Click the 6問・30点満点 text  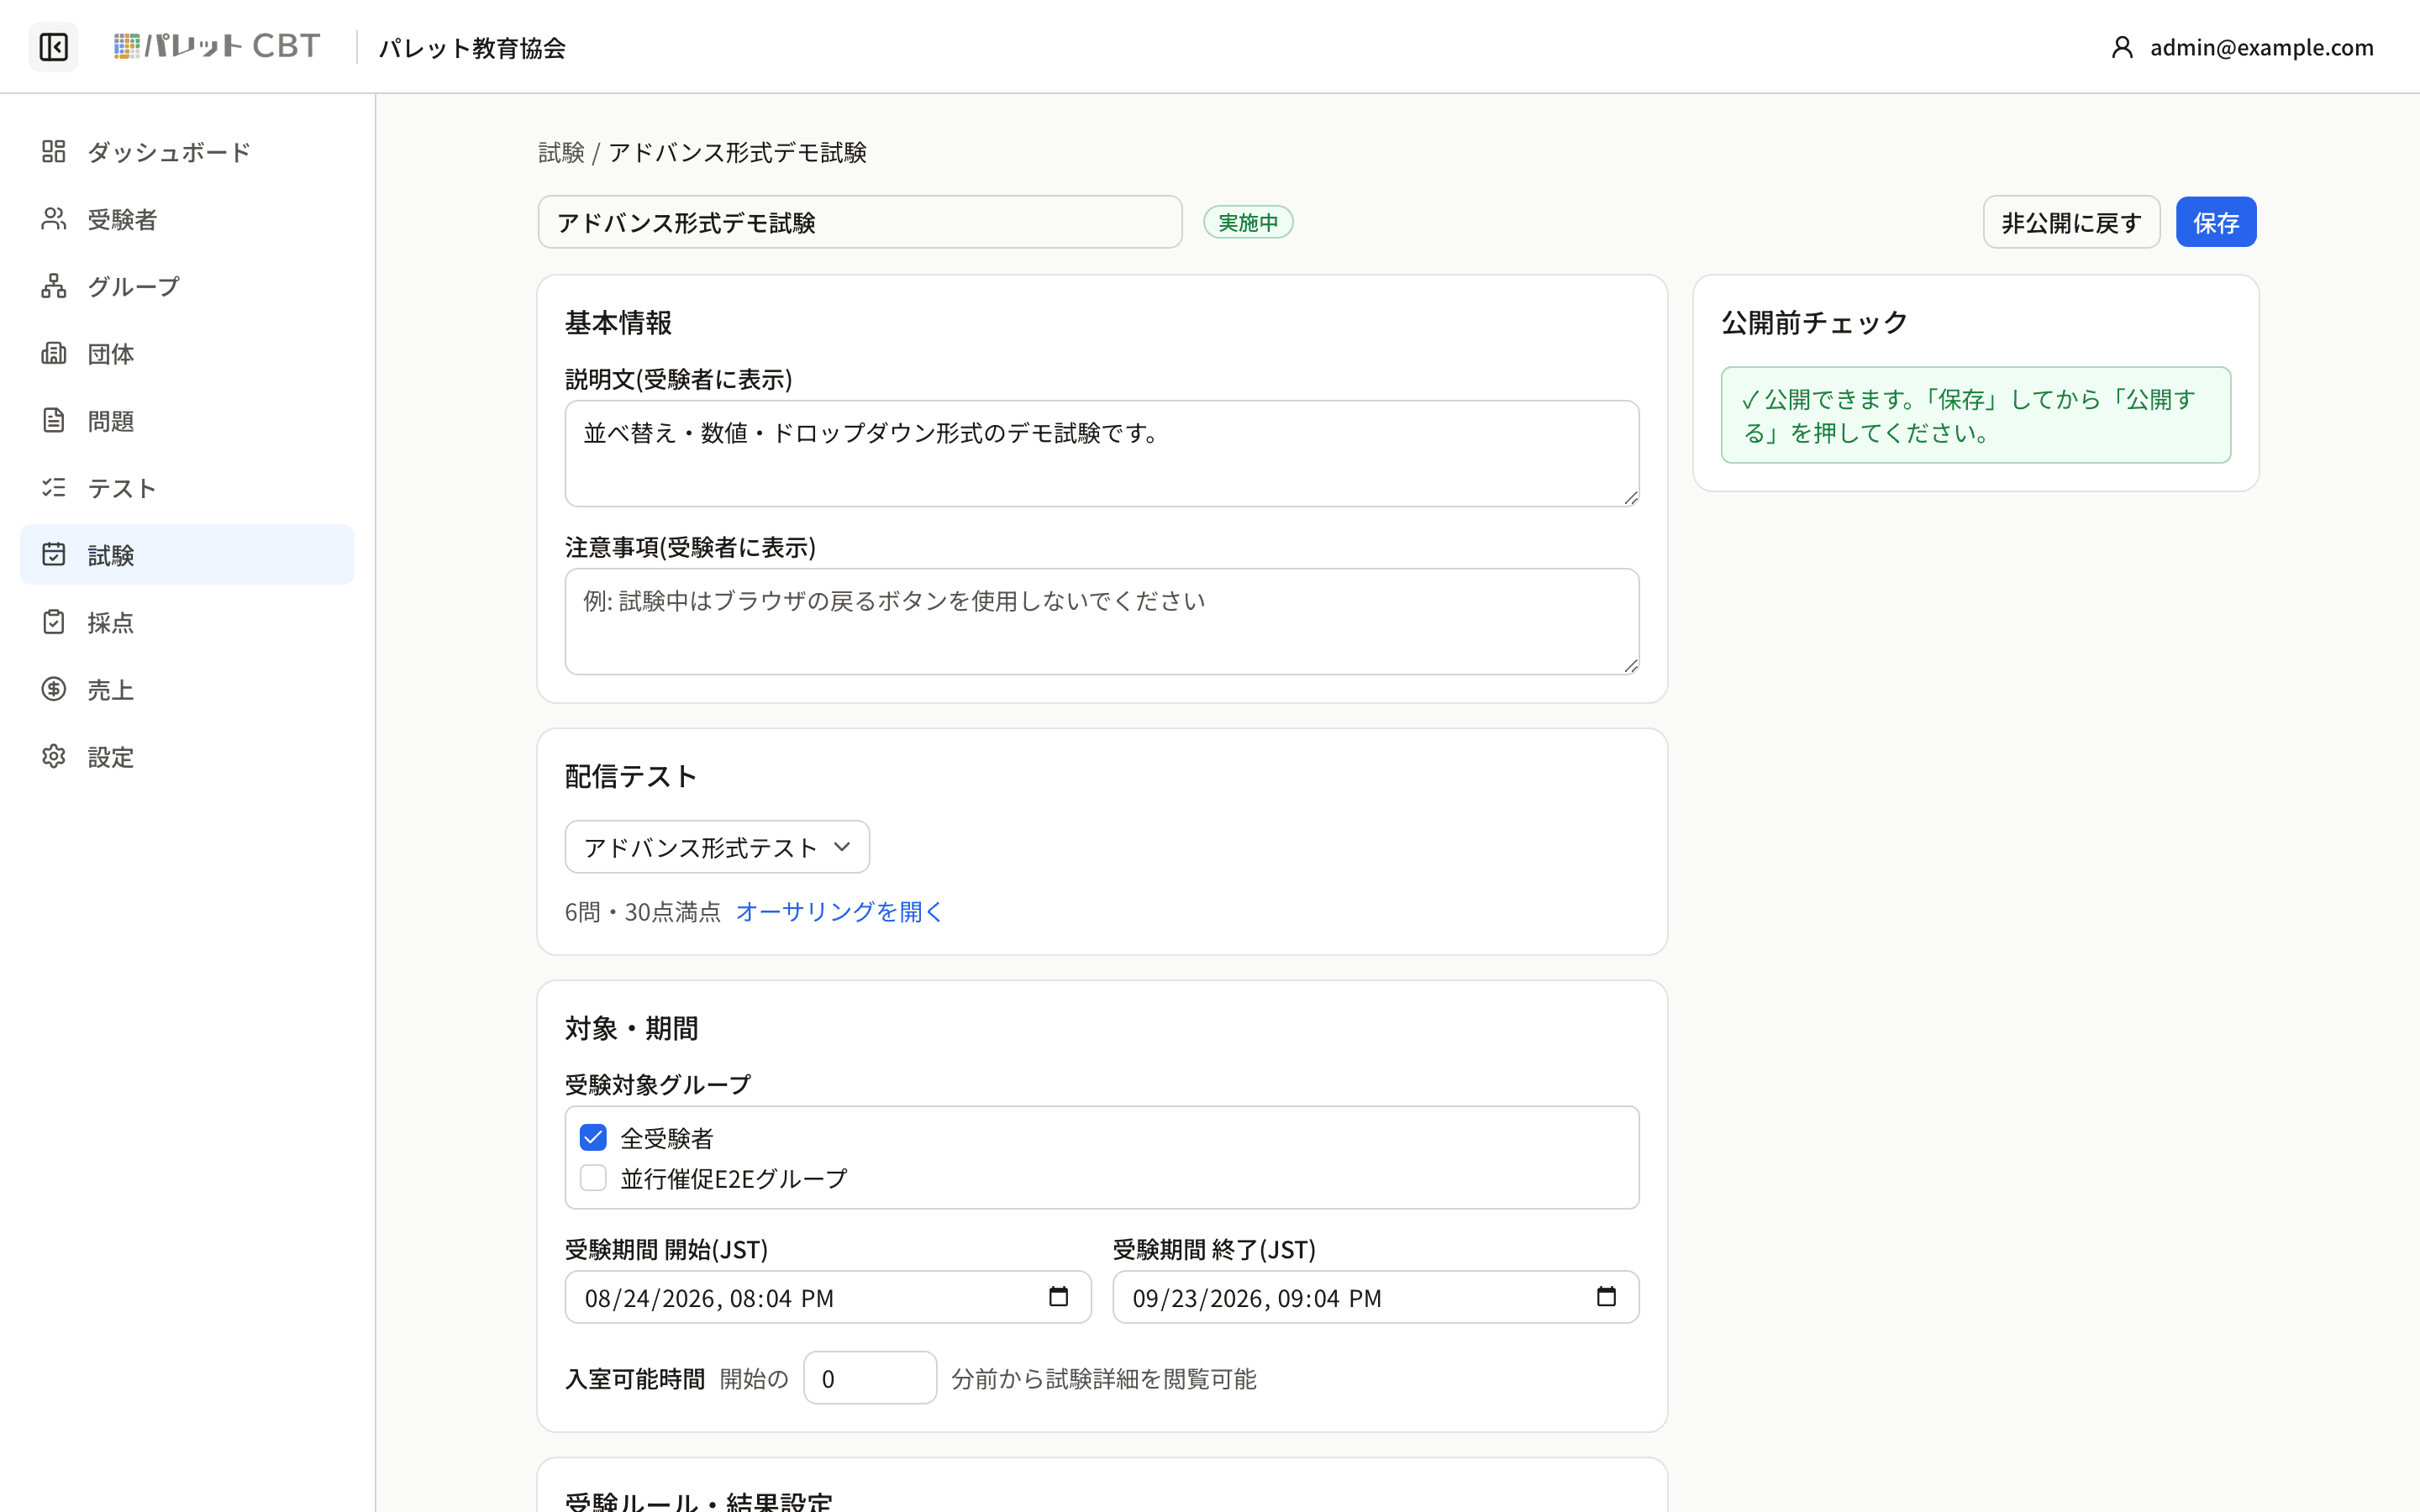tap(643, 911)
